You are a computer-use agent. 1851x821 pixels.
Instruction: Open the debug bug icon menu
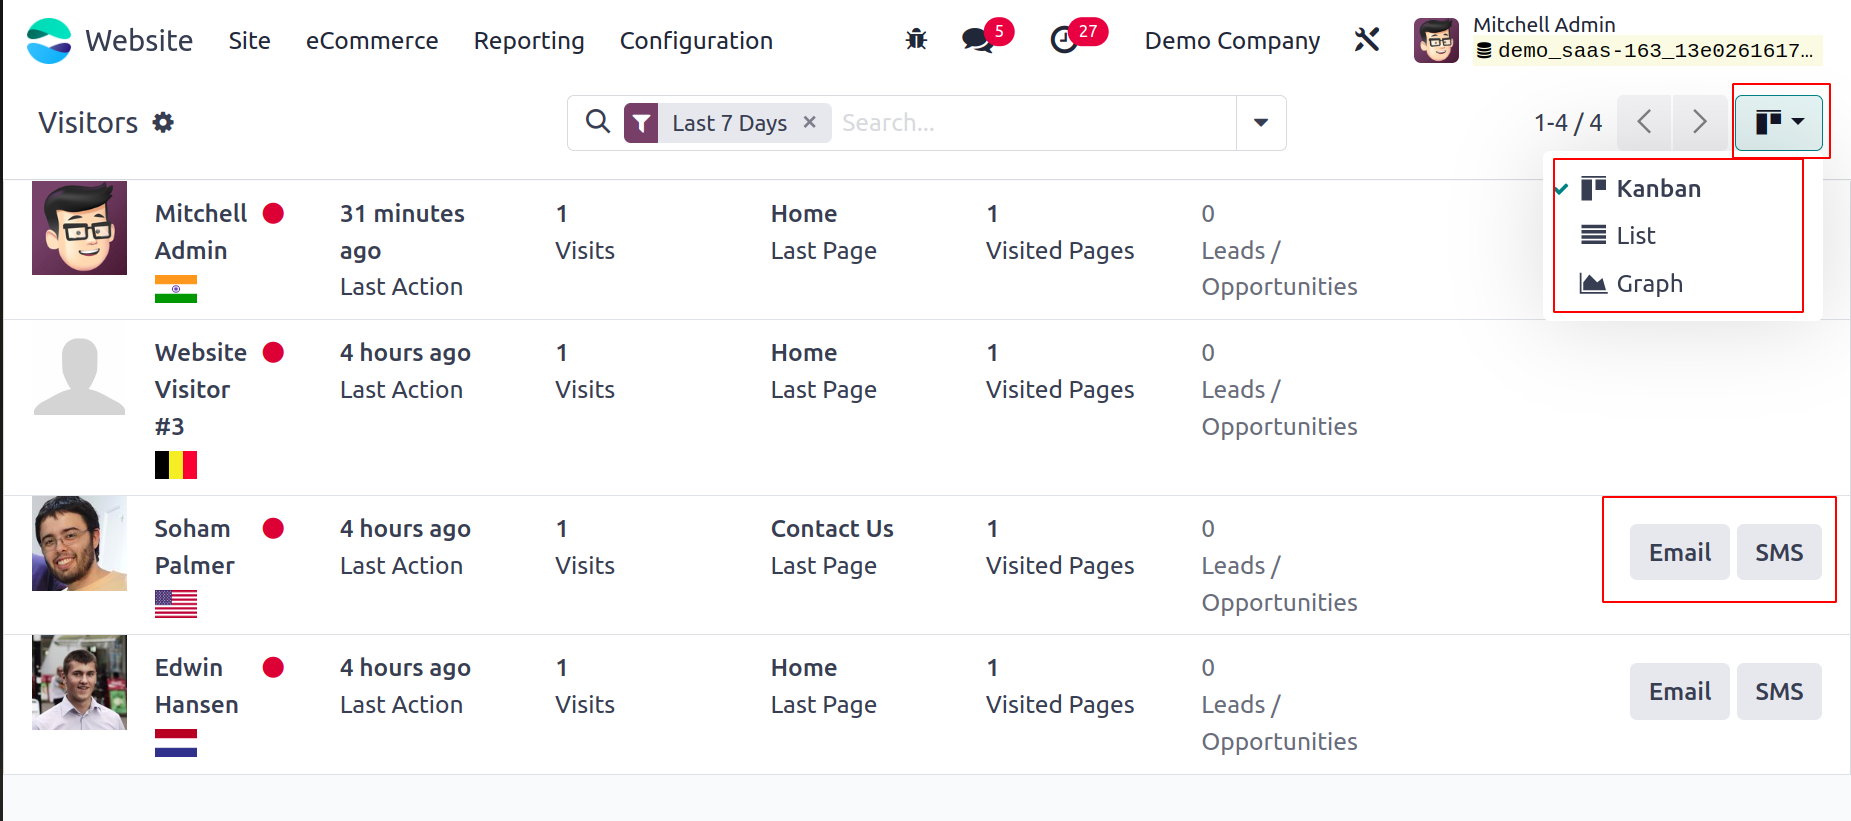click(916, 40)
